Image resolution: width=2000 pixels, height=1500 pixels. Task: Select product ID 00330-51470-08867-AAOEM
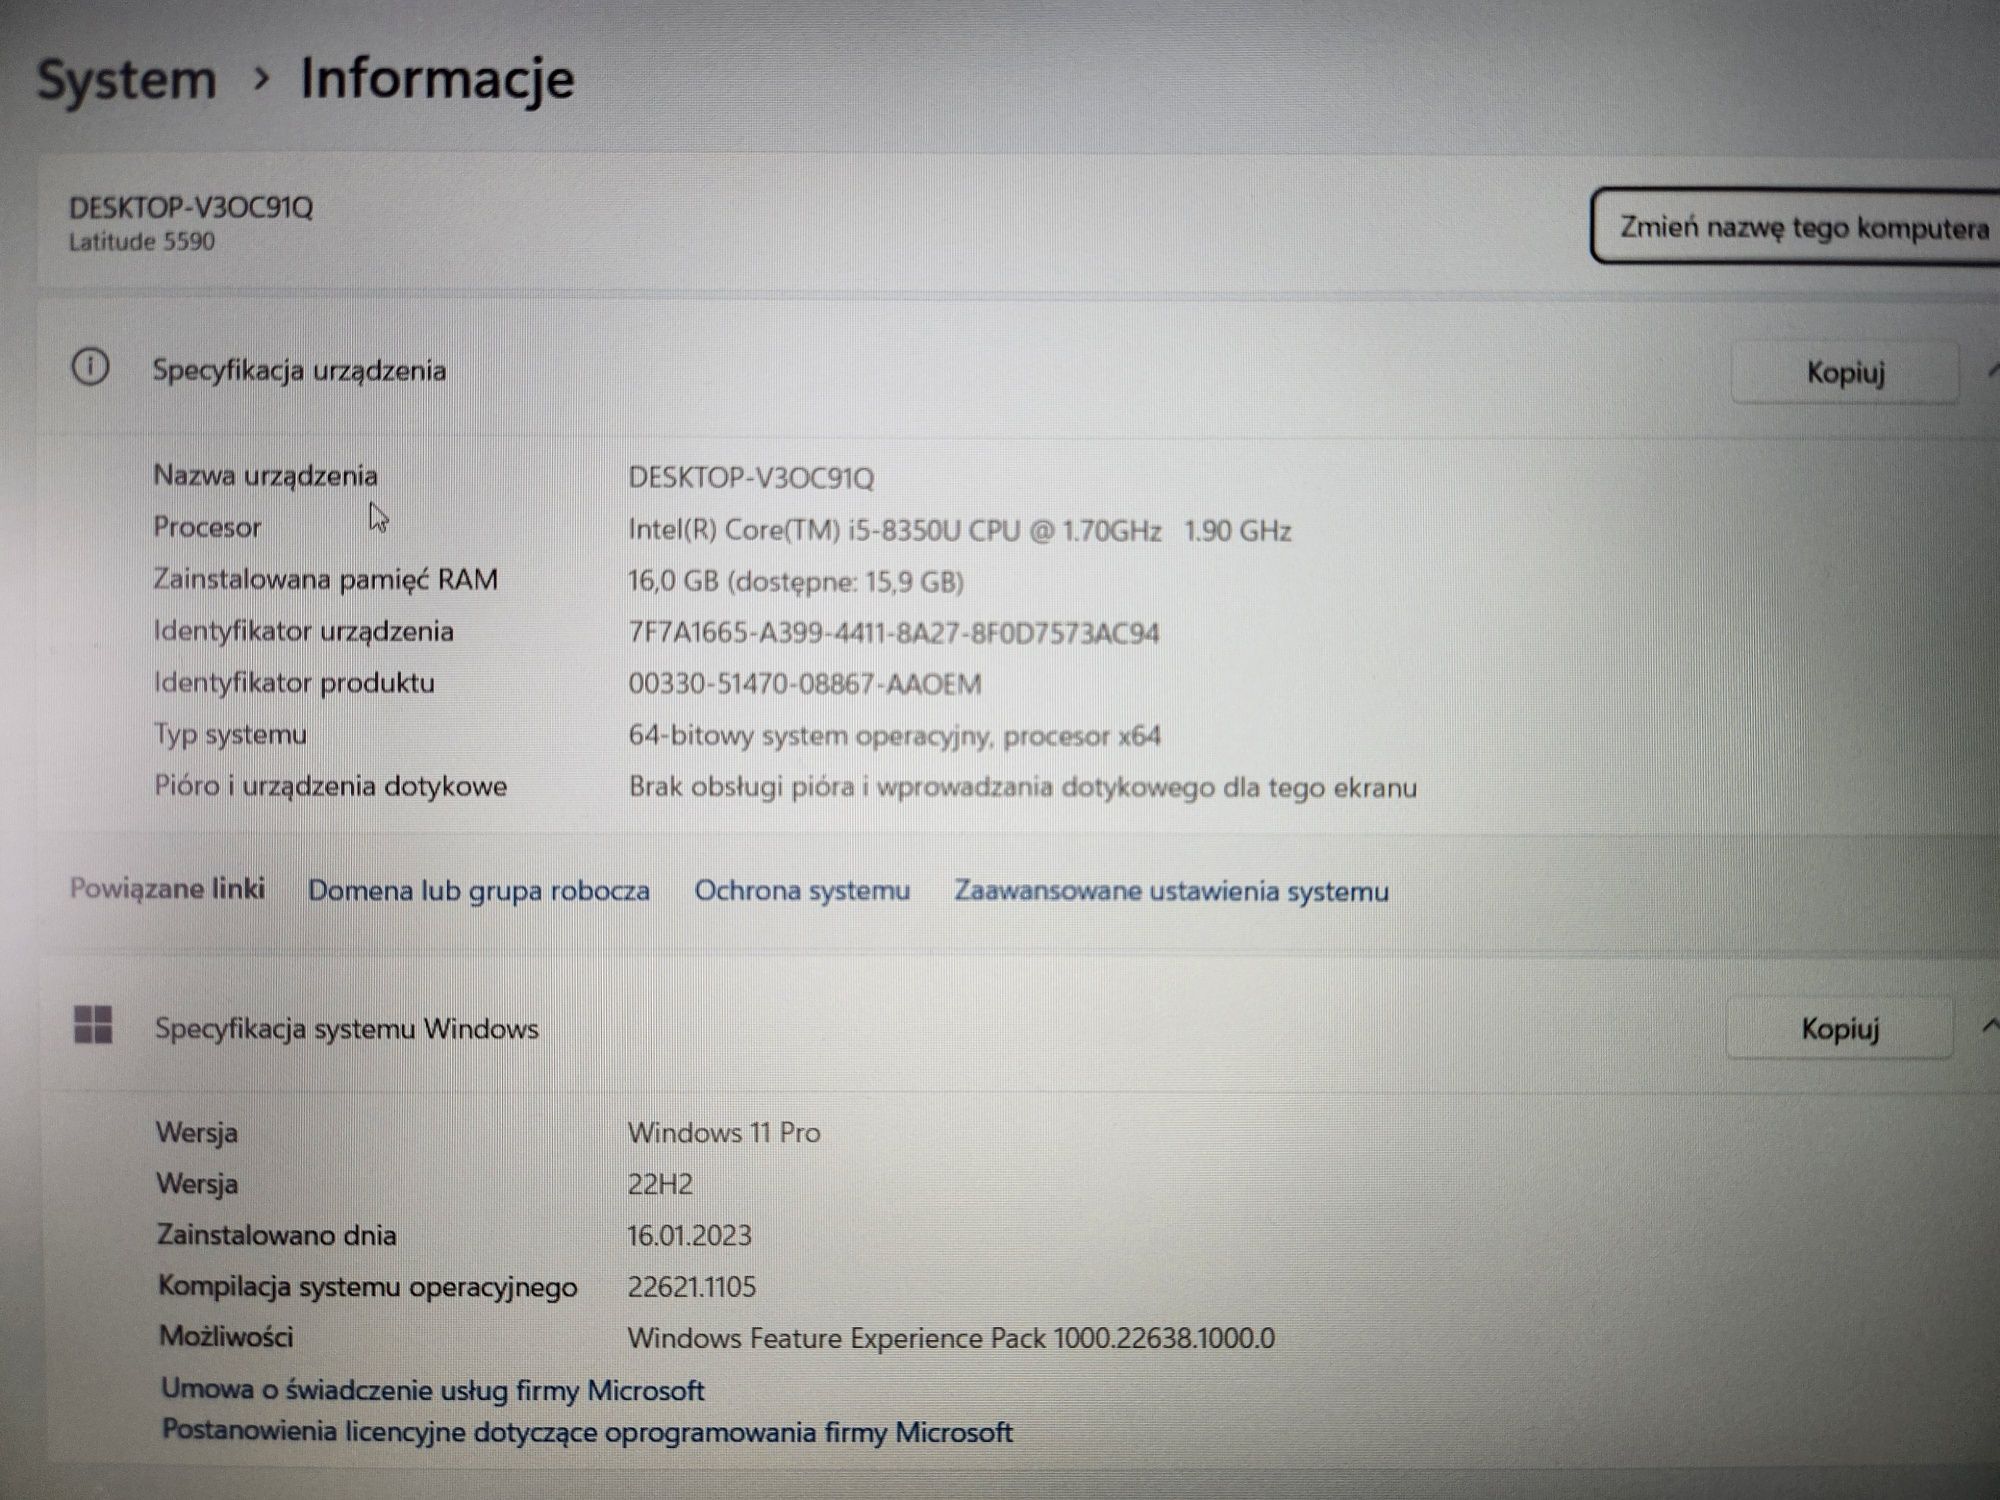coord(805,684)
